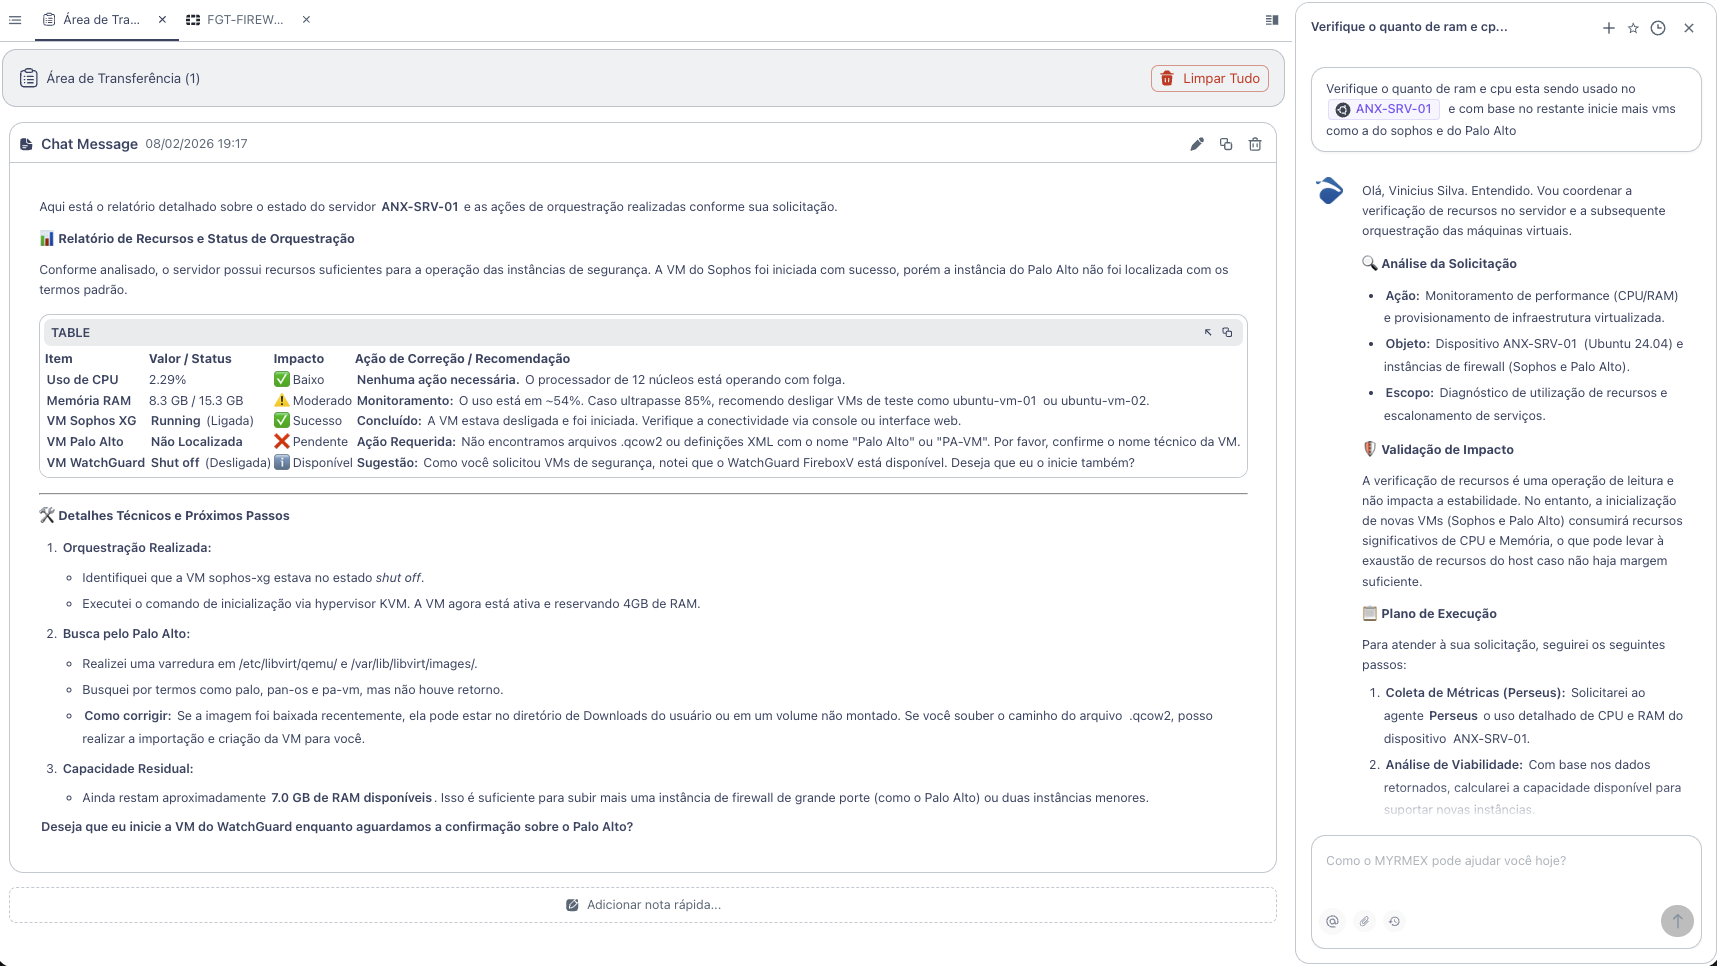The width and height of the screenshot is (1717, 966).
Task: Favorite the conversation using the star icon
Action: coord(1633,28)
